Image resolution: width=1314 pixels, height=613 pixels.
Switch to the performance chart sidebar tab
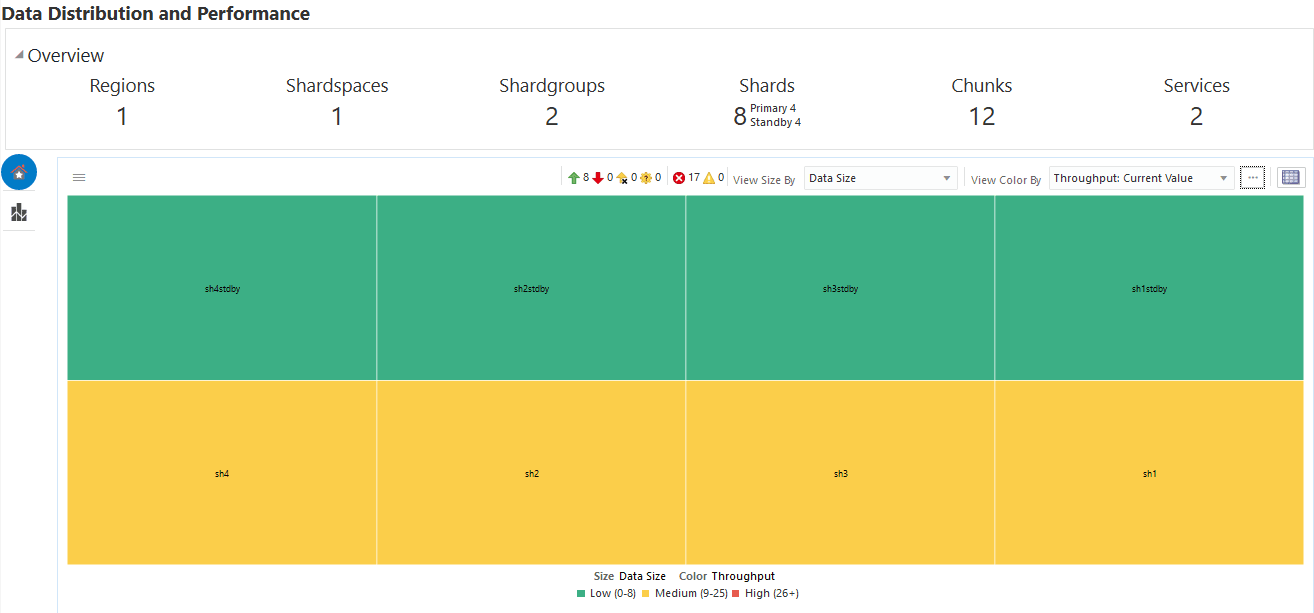19,212
